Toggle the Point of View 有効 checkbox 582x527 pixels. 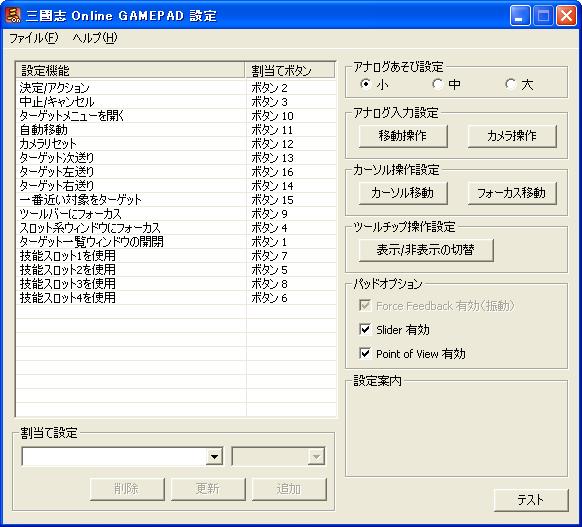pos(365,353)
